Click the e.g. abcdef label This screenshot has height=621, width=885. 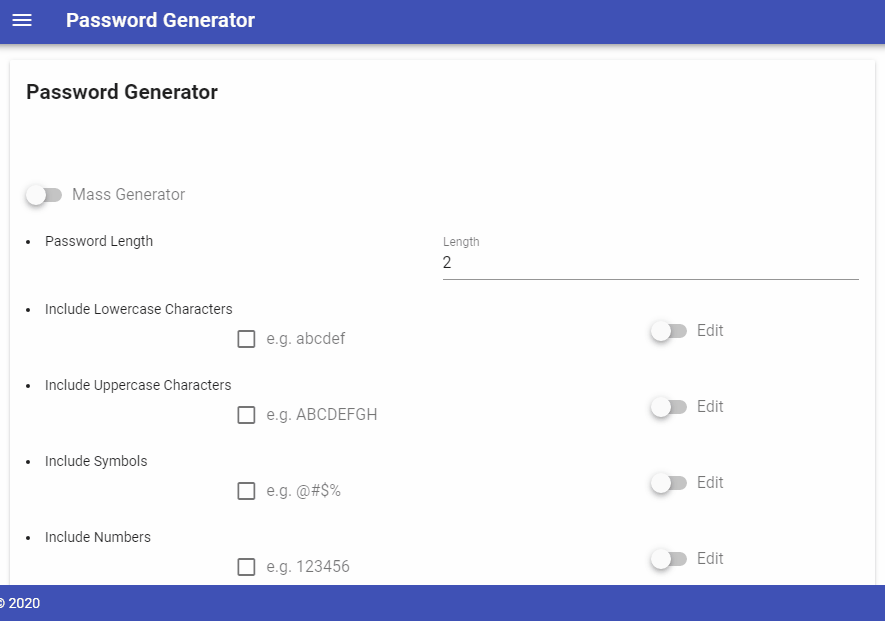pyautogui.click(x=305, y=339)
